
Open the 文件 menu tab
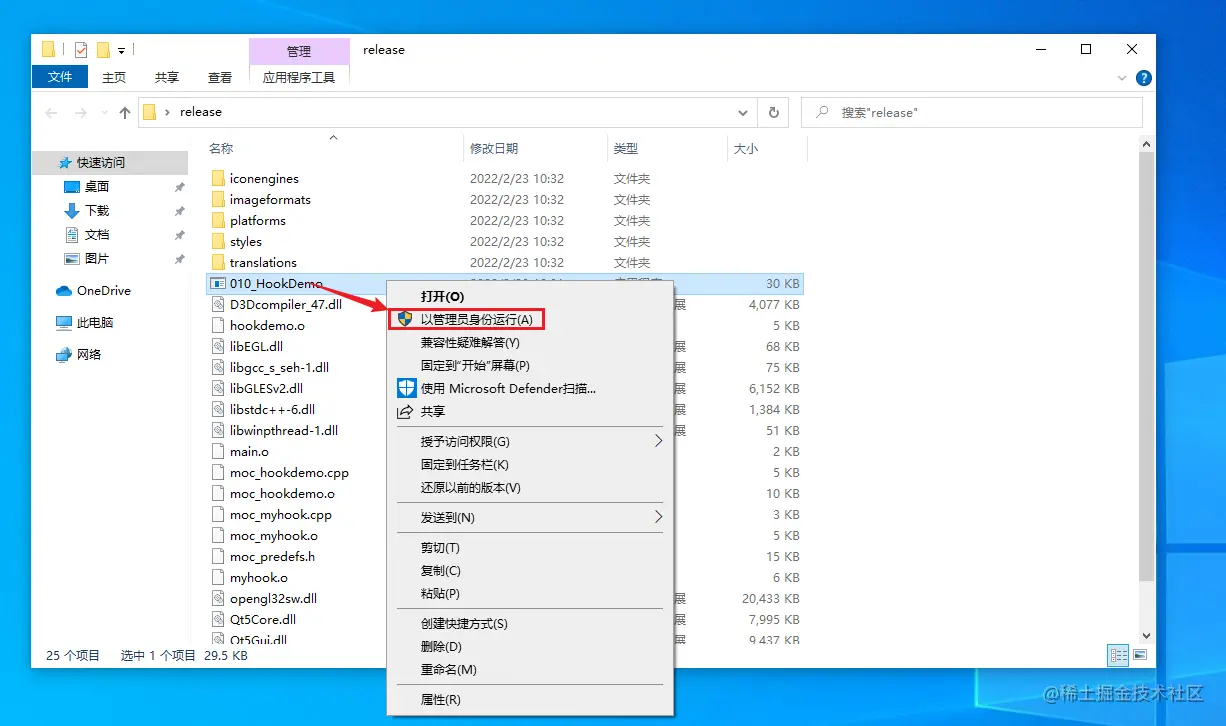60,77
